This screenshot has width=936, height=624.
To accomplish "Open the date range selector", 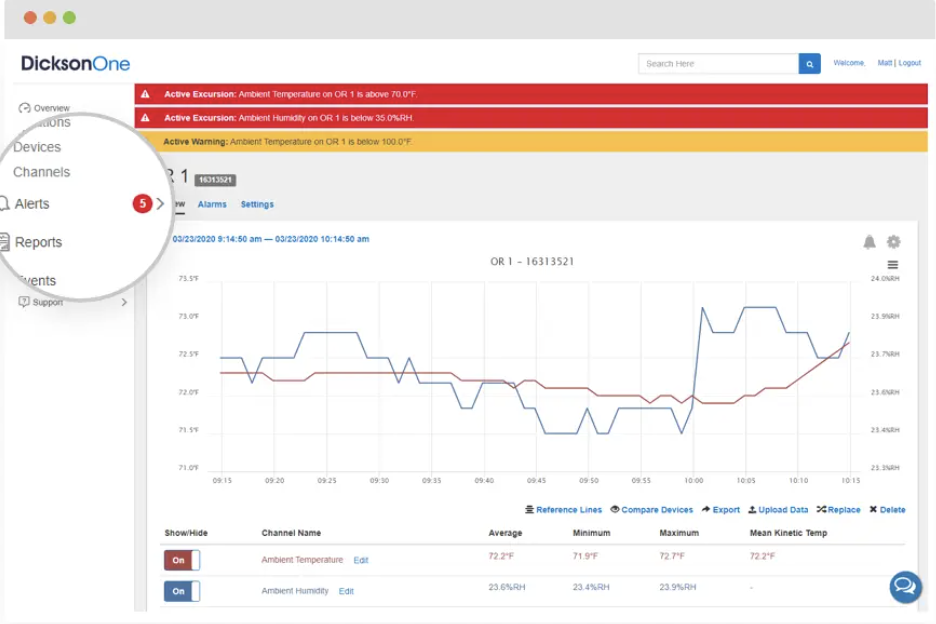I will [x=270, y=239].
